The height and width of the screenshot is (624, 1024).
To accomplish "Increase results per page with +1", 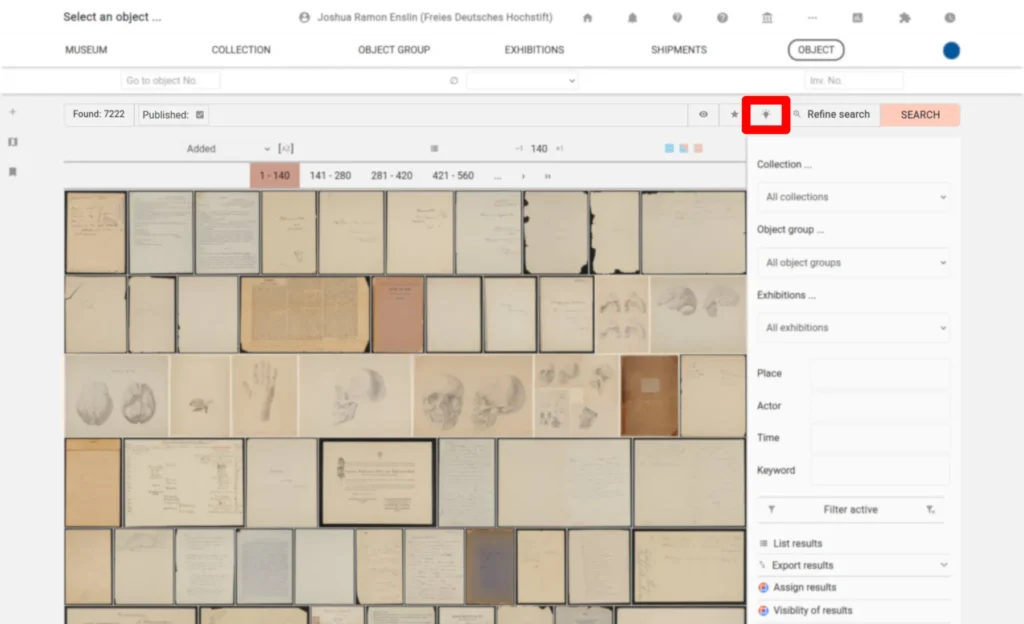I will pyautogui.click(x=560, y=149).
